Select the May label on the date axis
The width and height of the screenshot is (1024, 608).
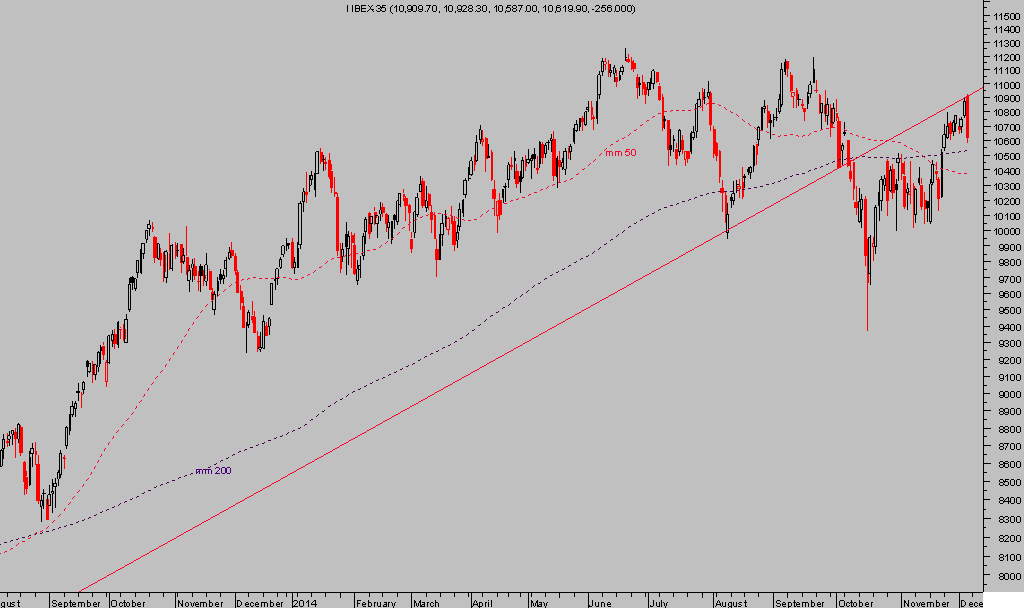541,603
